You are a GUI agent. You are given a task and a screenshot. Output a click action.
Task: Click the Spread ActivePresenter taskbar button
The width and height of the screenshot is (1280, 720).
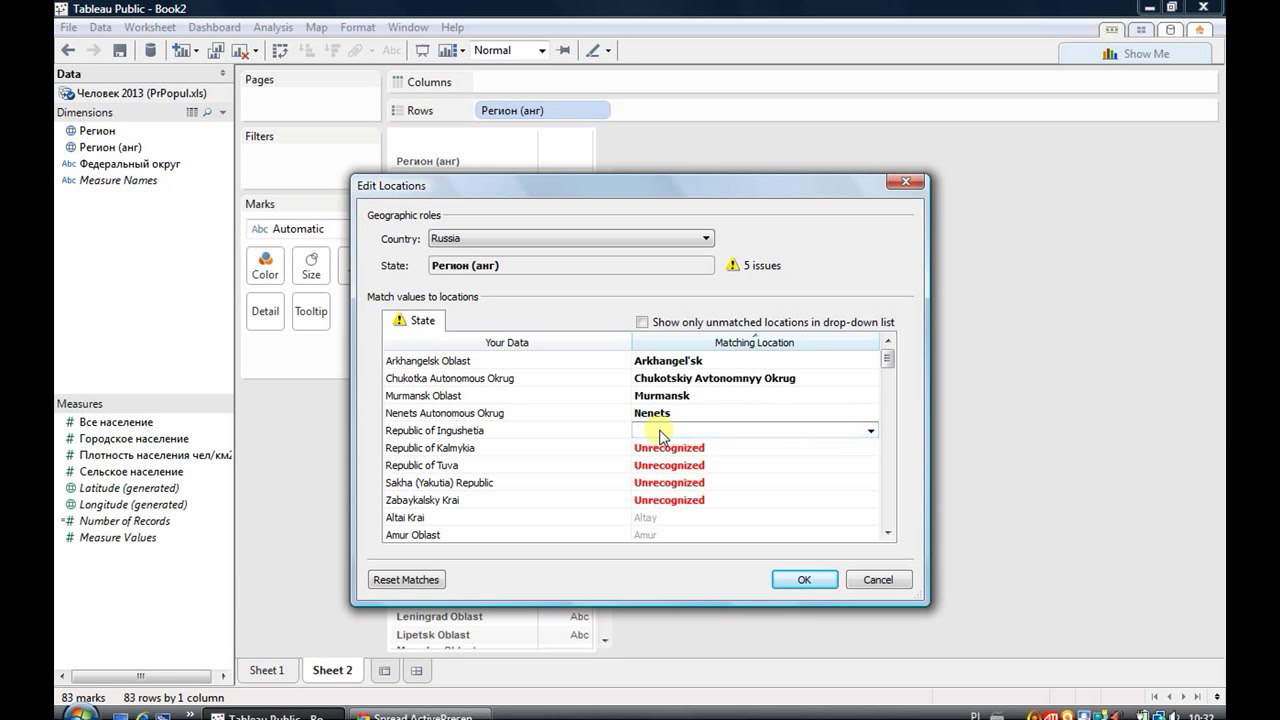420,714
